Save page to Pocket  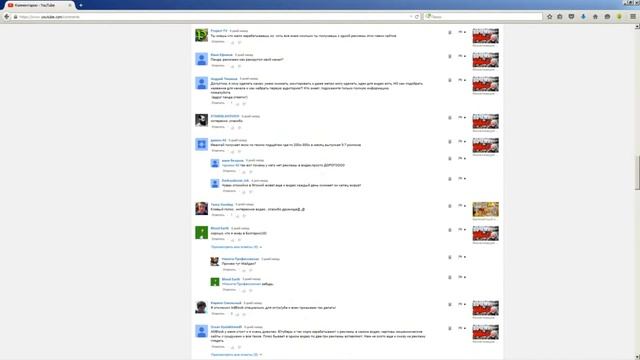coord(571,17)
